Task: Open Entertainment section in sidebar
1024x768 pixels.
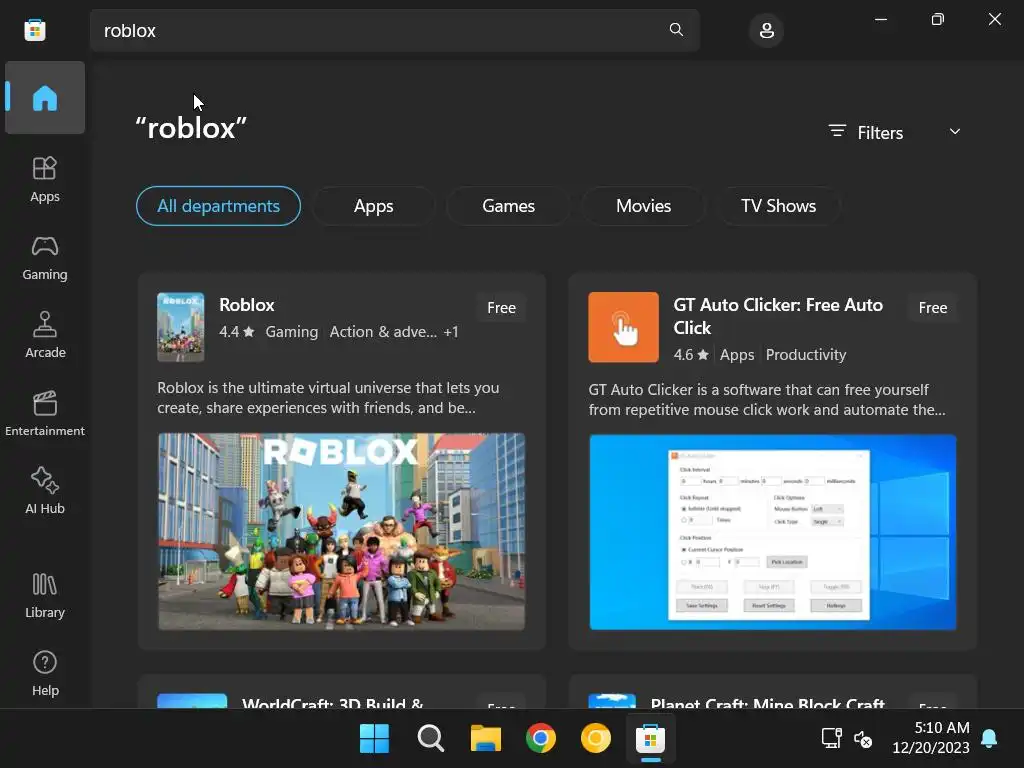Action: tap(45, 414)
